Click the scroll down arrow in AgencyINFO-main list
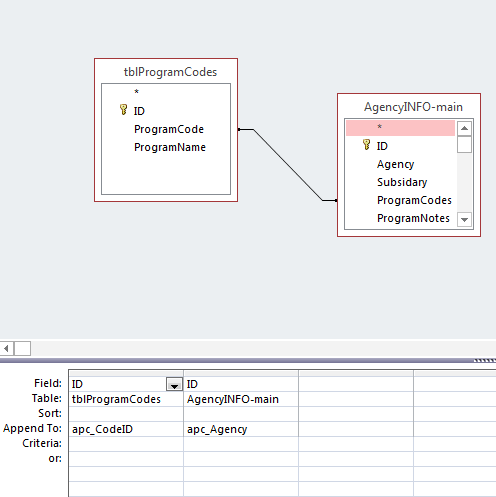 464,219
